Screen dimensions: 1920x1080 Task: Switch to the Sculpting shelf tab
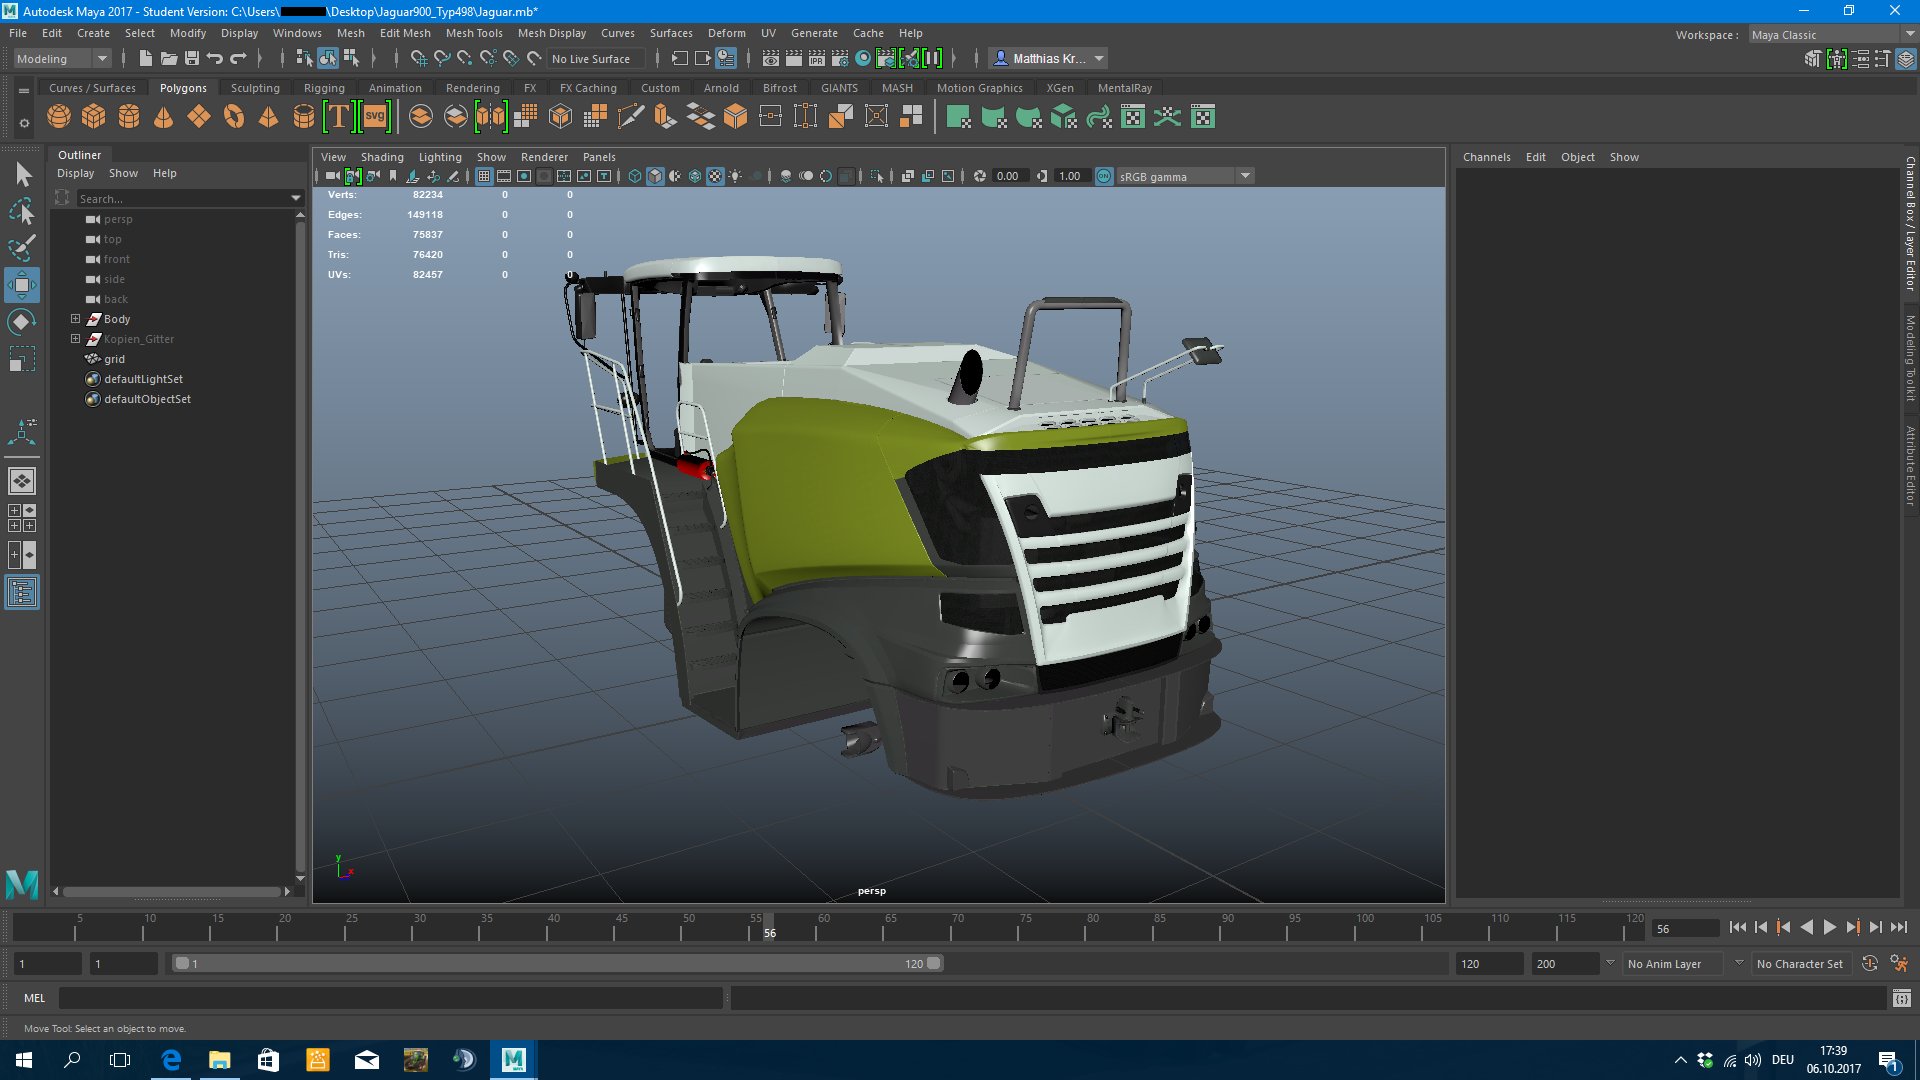click(255, 88)
